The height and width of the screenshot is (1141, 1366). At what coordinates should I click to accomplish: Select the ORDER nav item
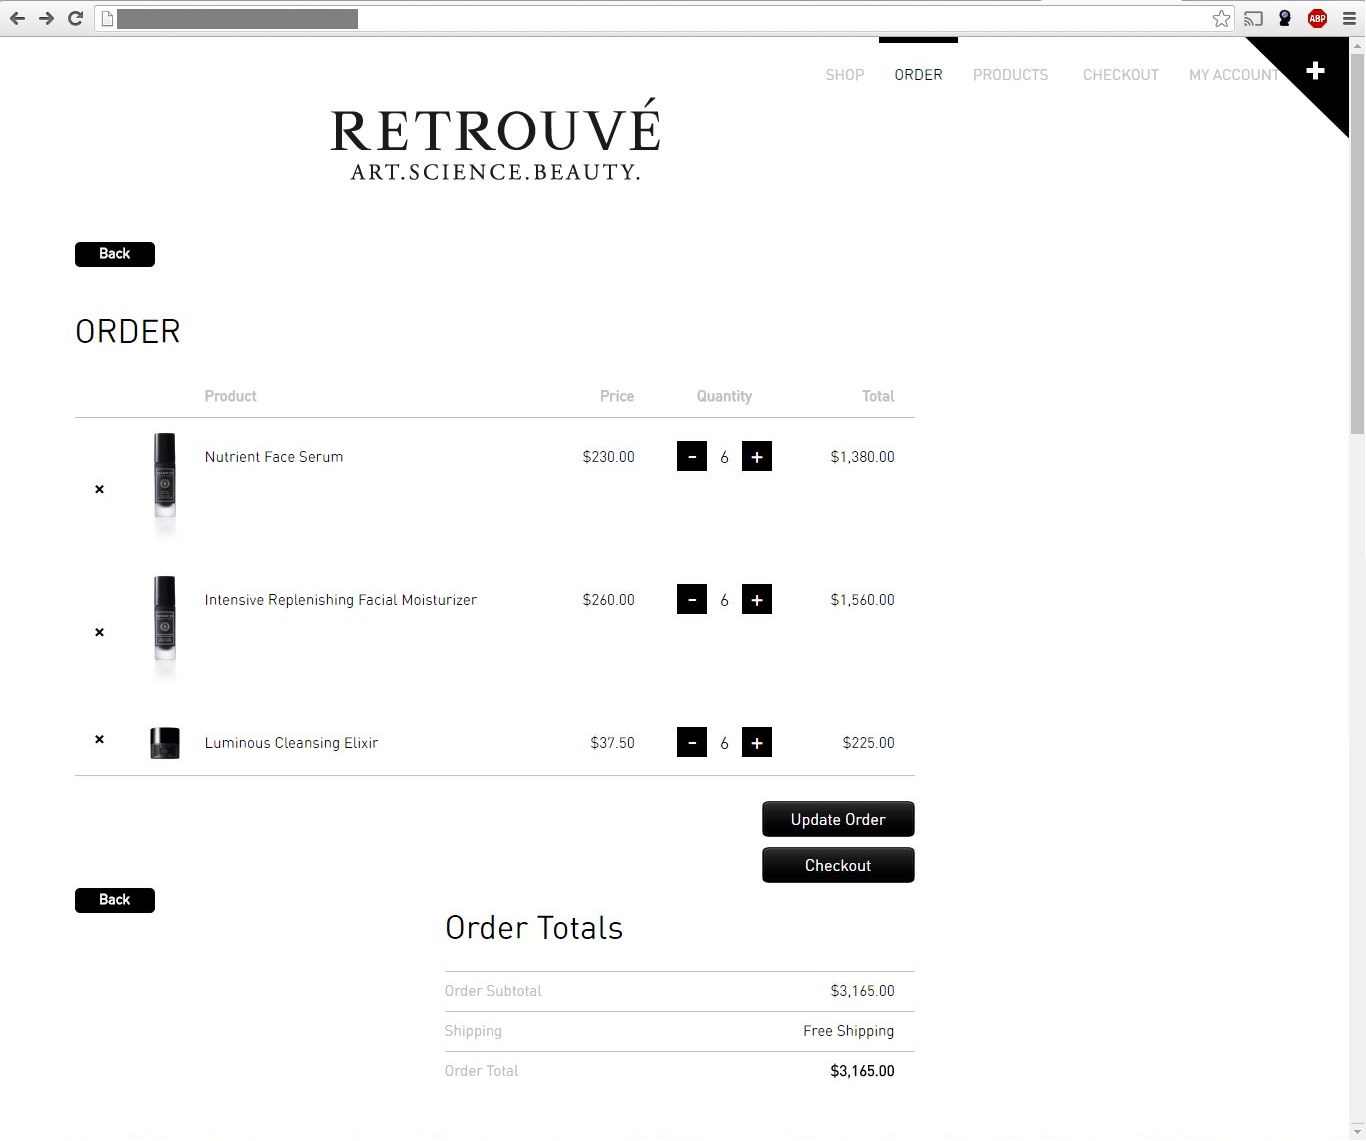click(x=918, y=75)
